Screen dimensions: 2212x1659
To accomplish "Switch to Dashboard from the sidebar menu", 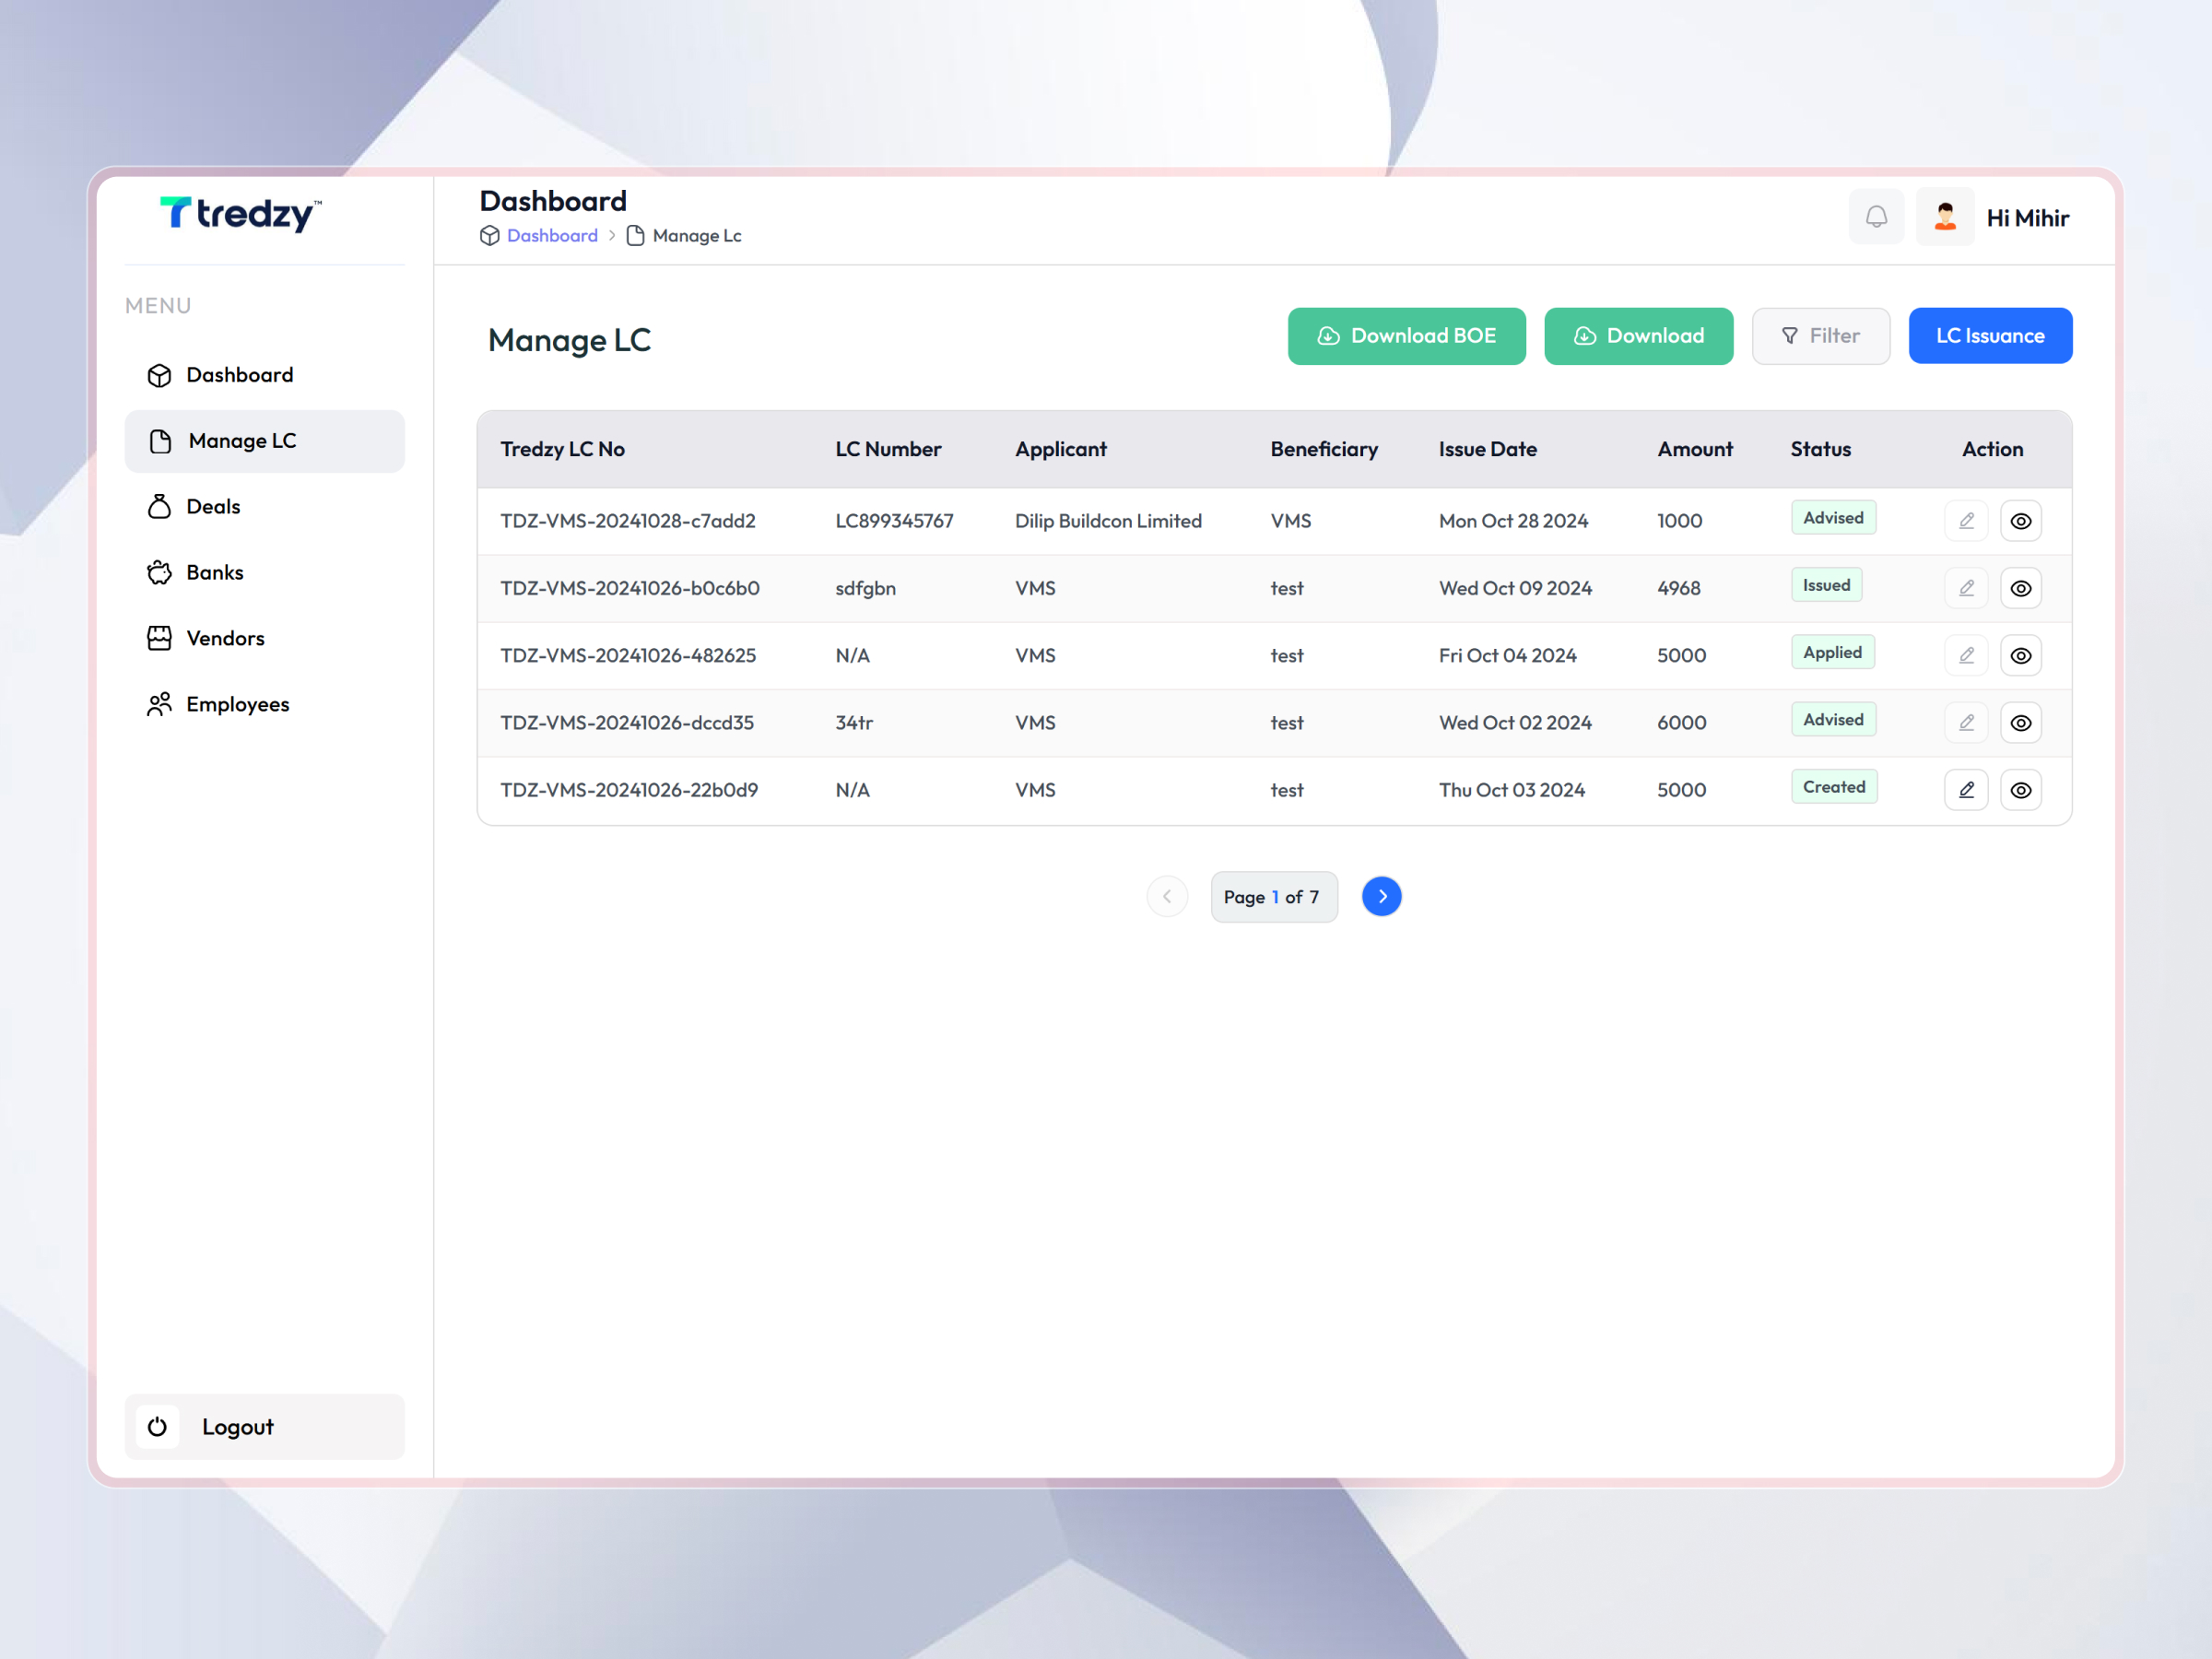I will pos(239,375).
